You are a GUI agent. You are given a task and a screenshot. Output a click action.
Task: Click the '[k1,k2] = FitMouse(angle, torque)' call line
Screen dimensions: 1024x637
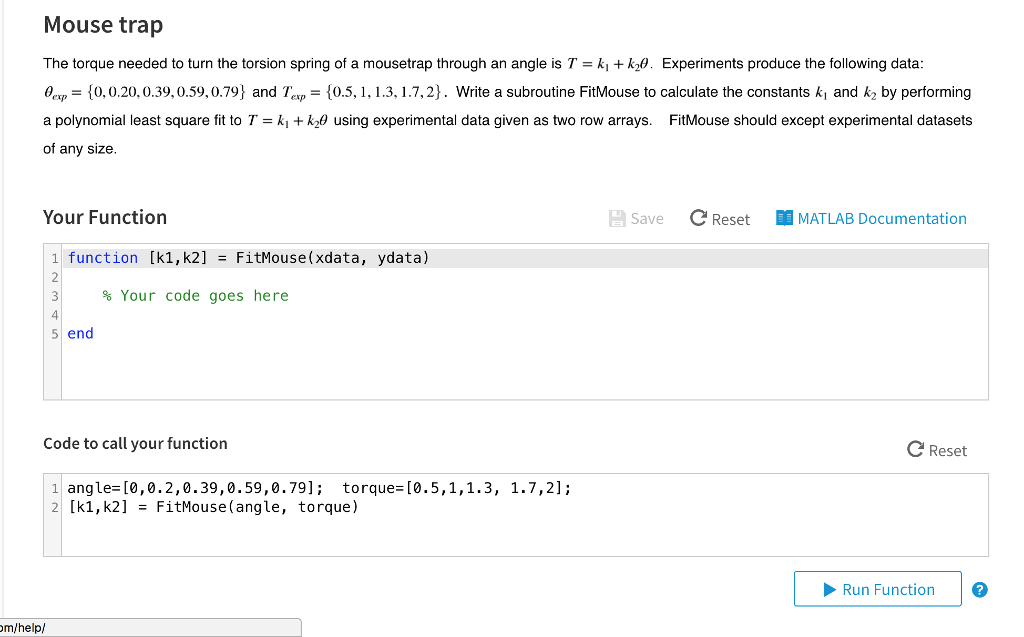coord(212,507)
